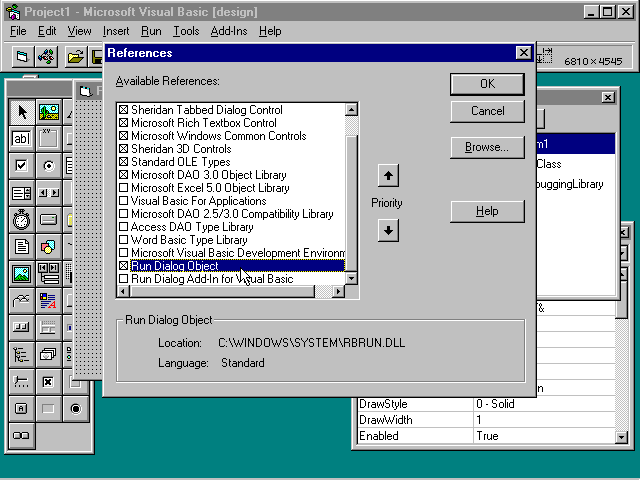Move reference priority up with the arrow
This screenshot has height=480, width=640.
pos(388,177)
